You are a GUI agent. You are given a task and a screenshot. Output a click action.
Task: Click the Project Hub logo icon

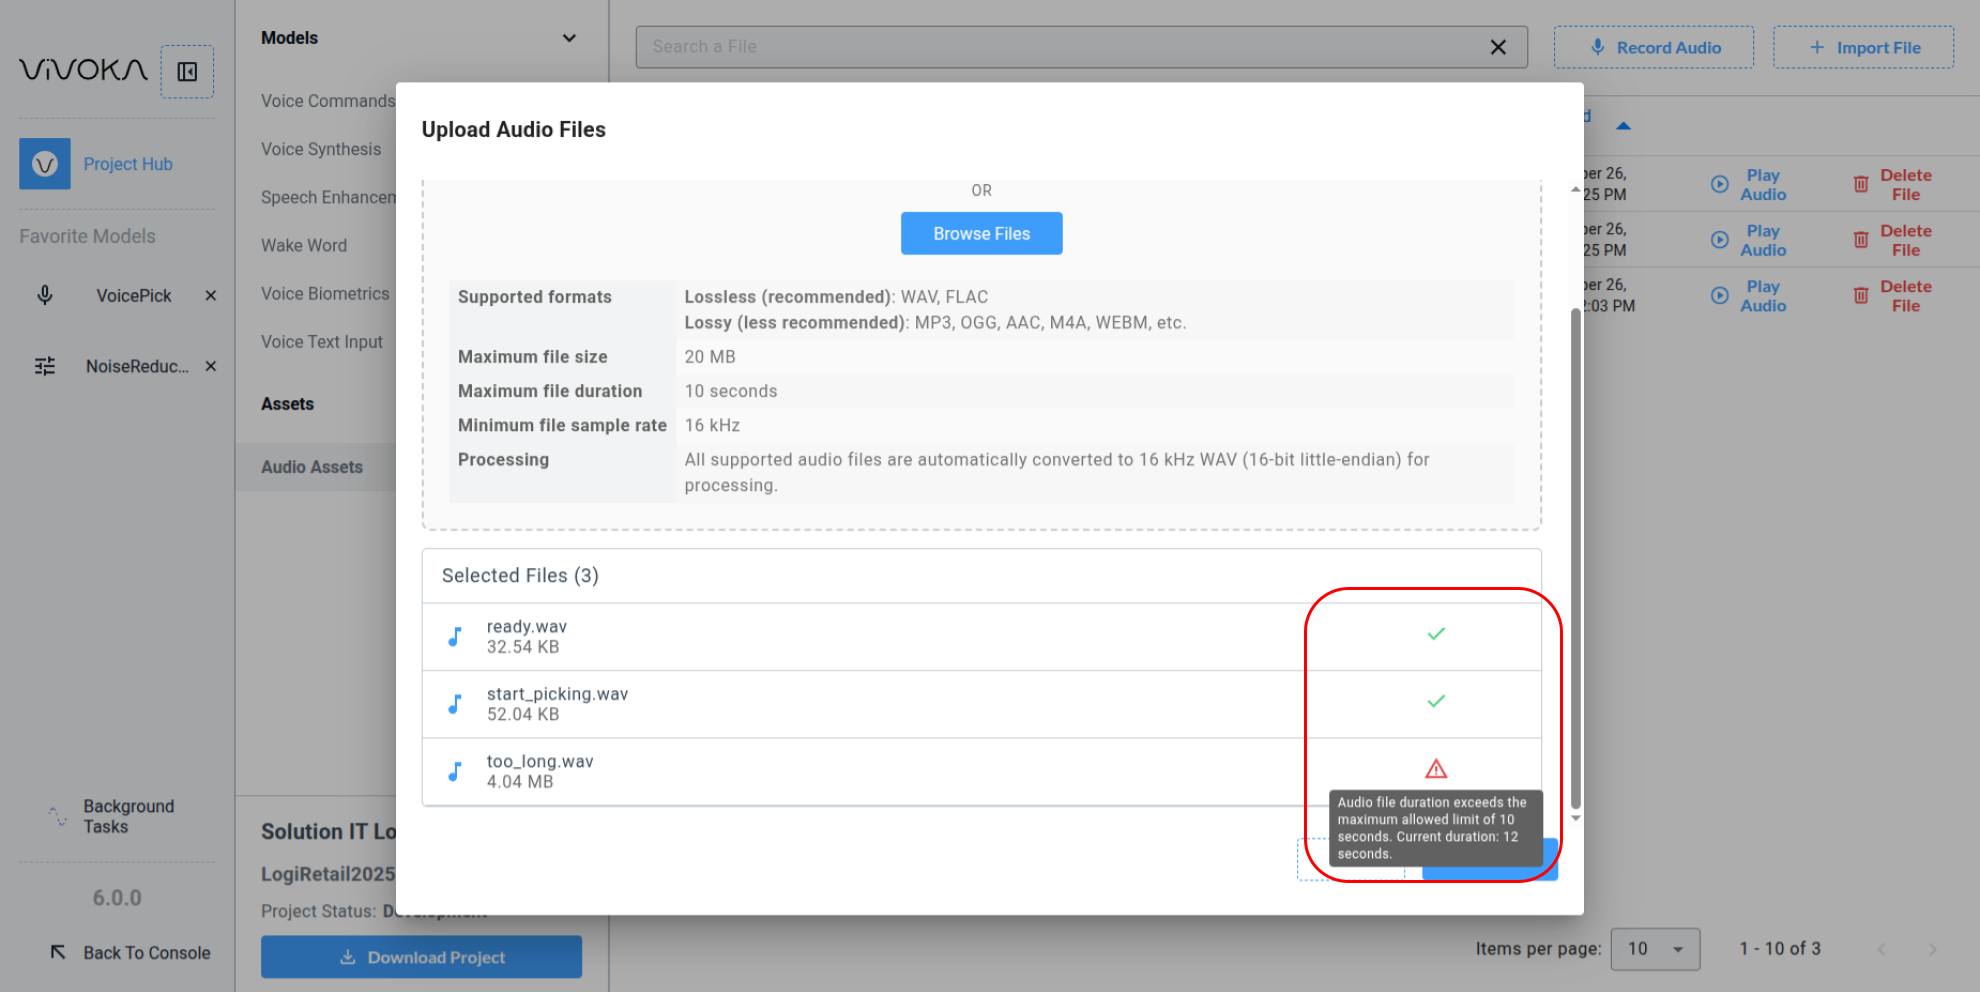coord(45,164)
